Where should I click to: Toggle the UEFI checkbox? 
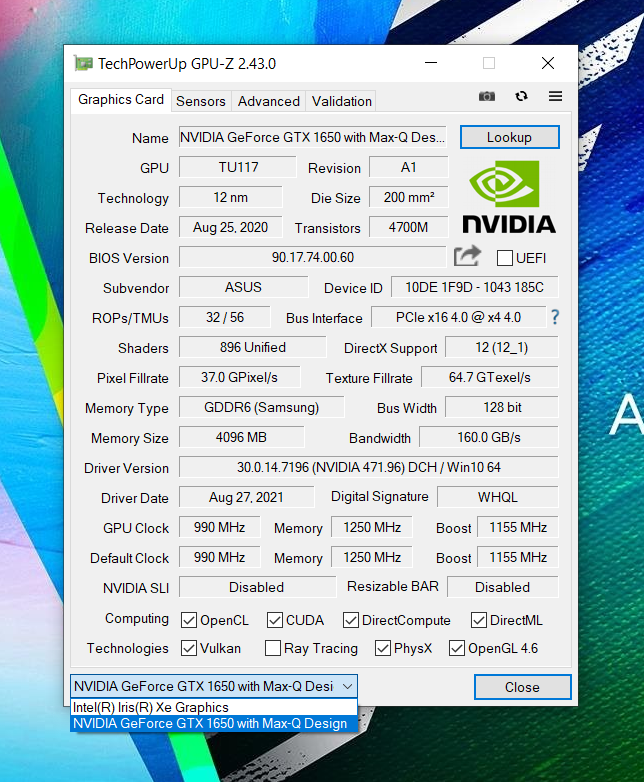[x=504, y=258]
